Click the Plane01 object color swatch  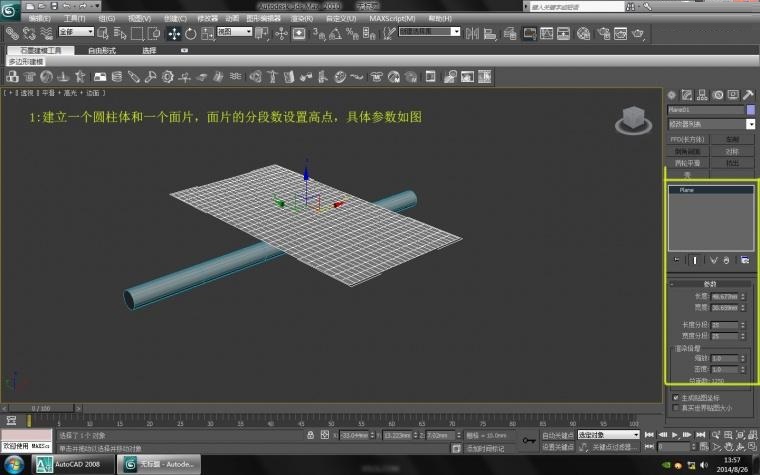(751, 110)
